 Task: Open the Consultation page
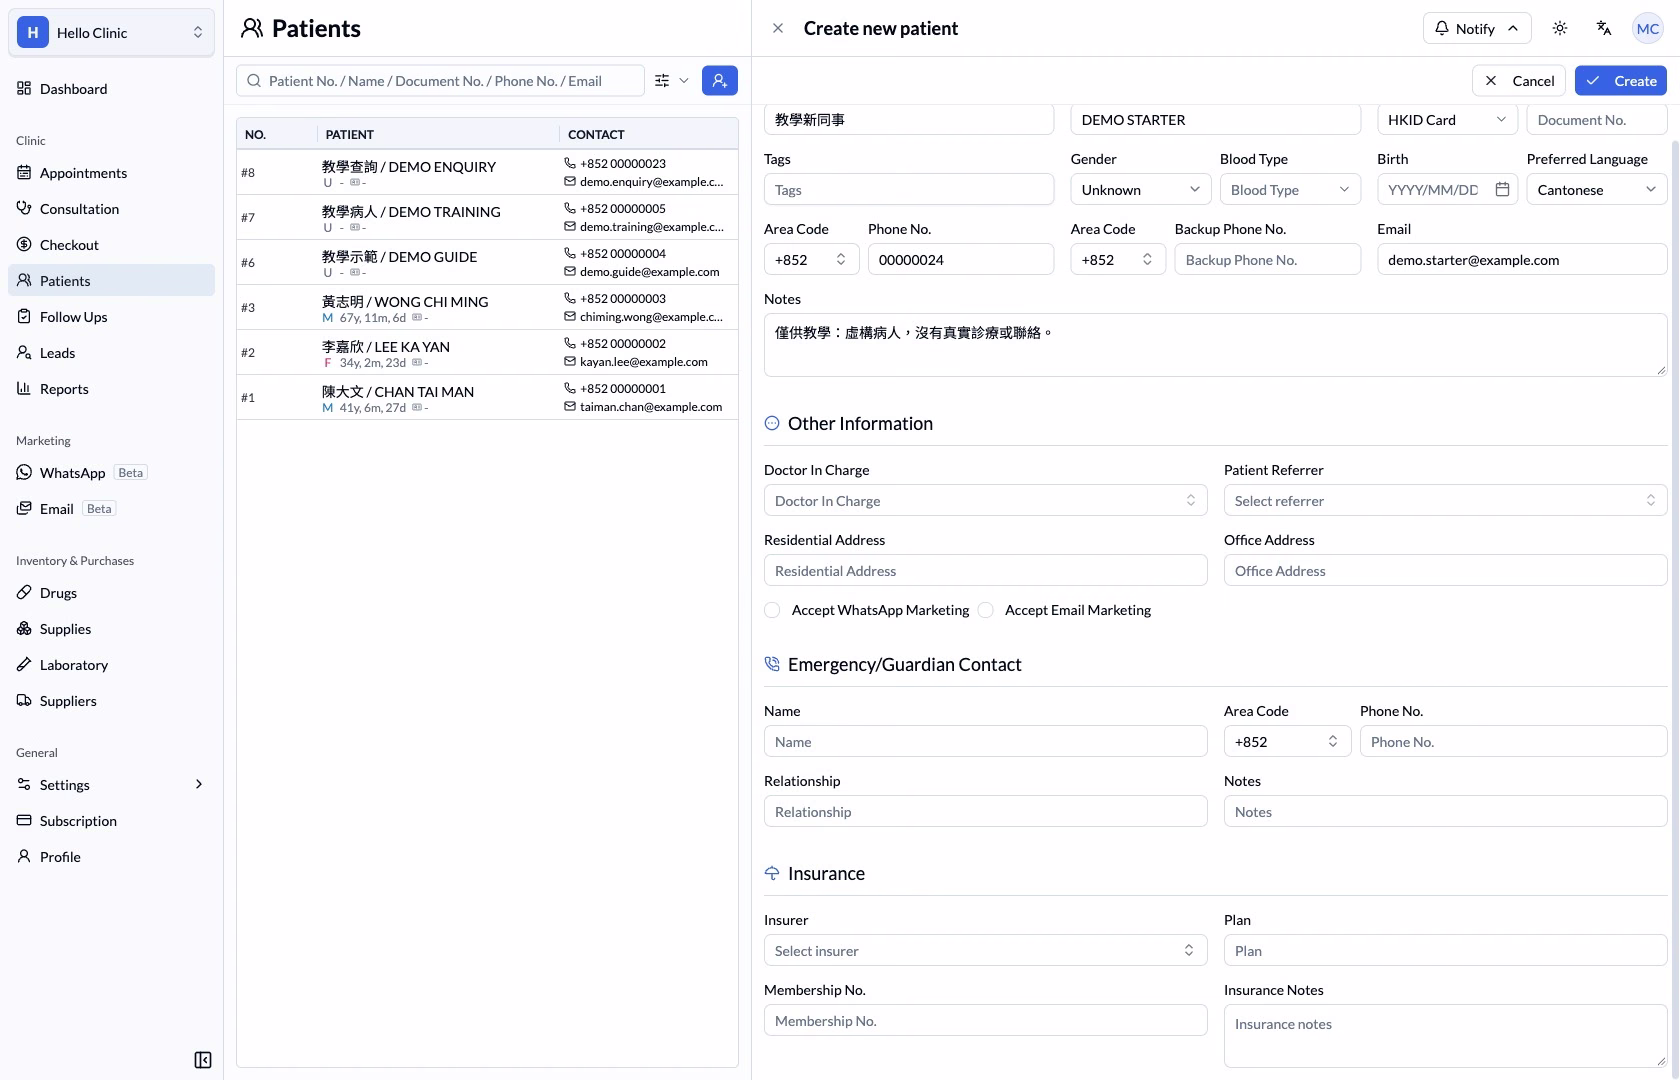pyautogui.click(x=111, y=209)
